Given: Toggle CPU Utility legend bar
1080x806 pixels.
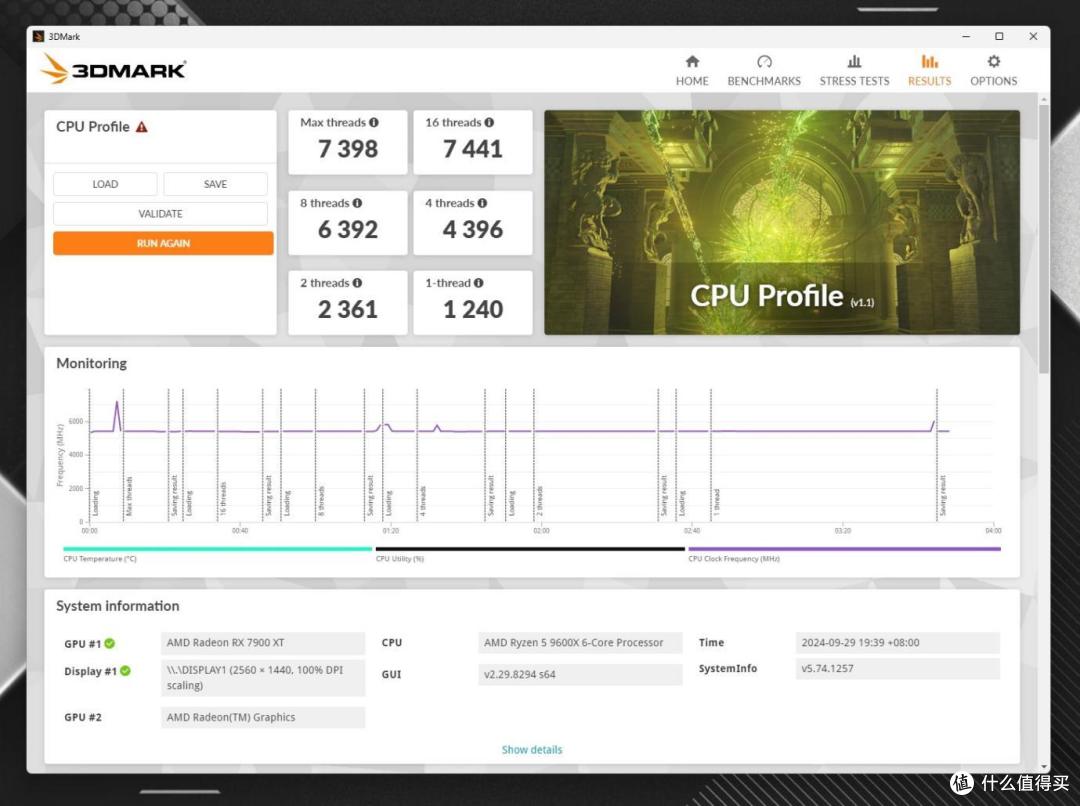Looking at the screenshot, I should tap(530, 549).
